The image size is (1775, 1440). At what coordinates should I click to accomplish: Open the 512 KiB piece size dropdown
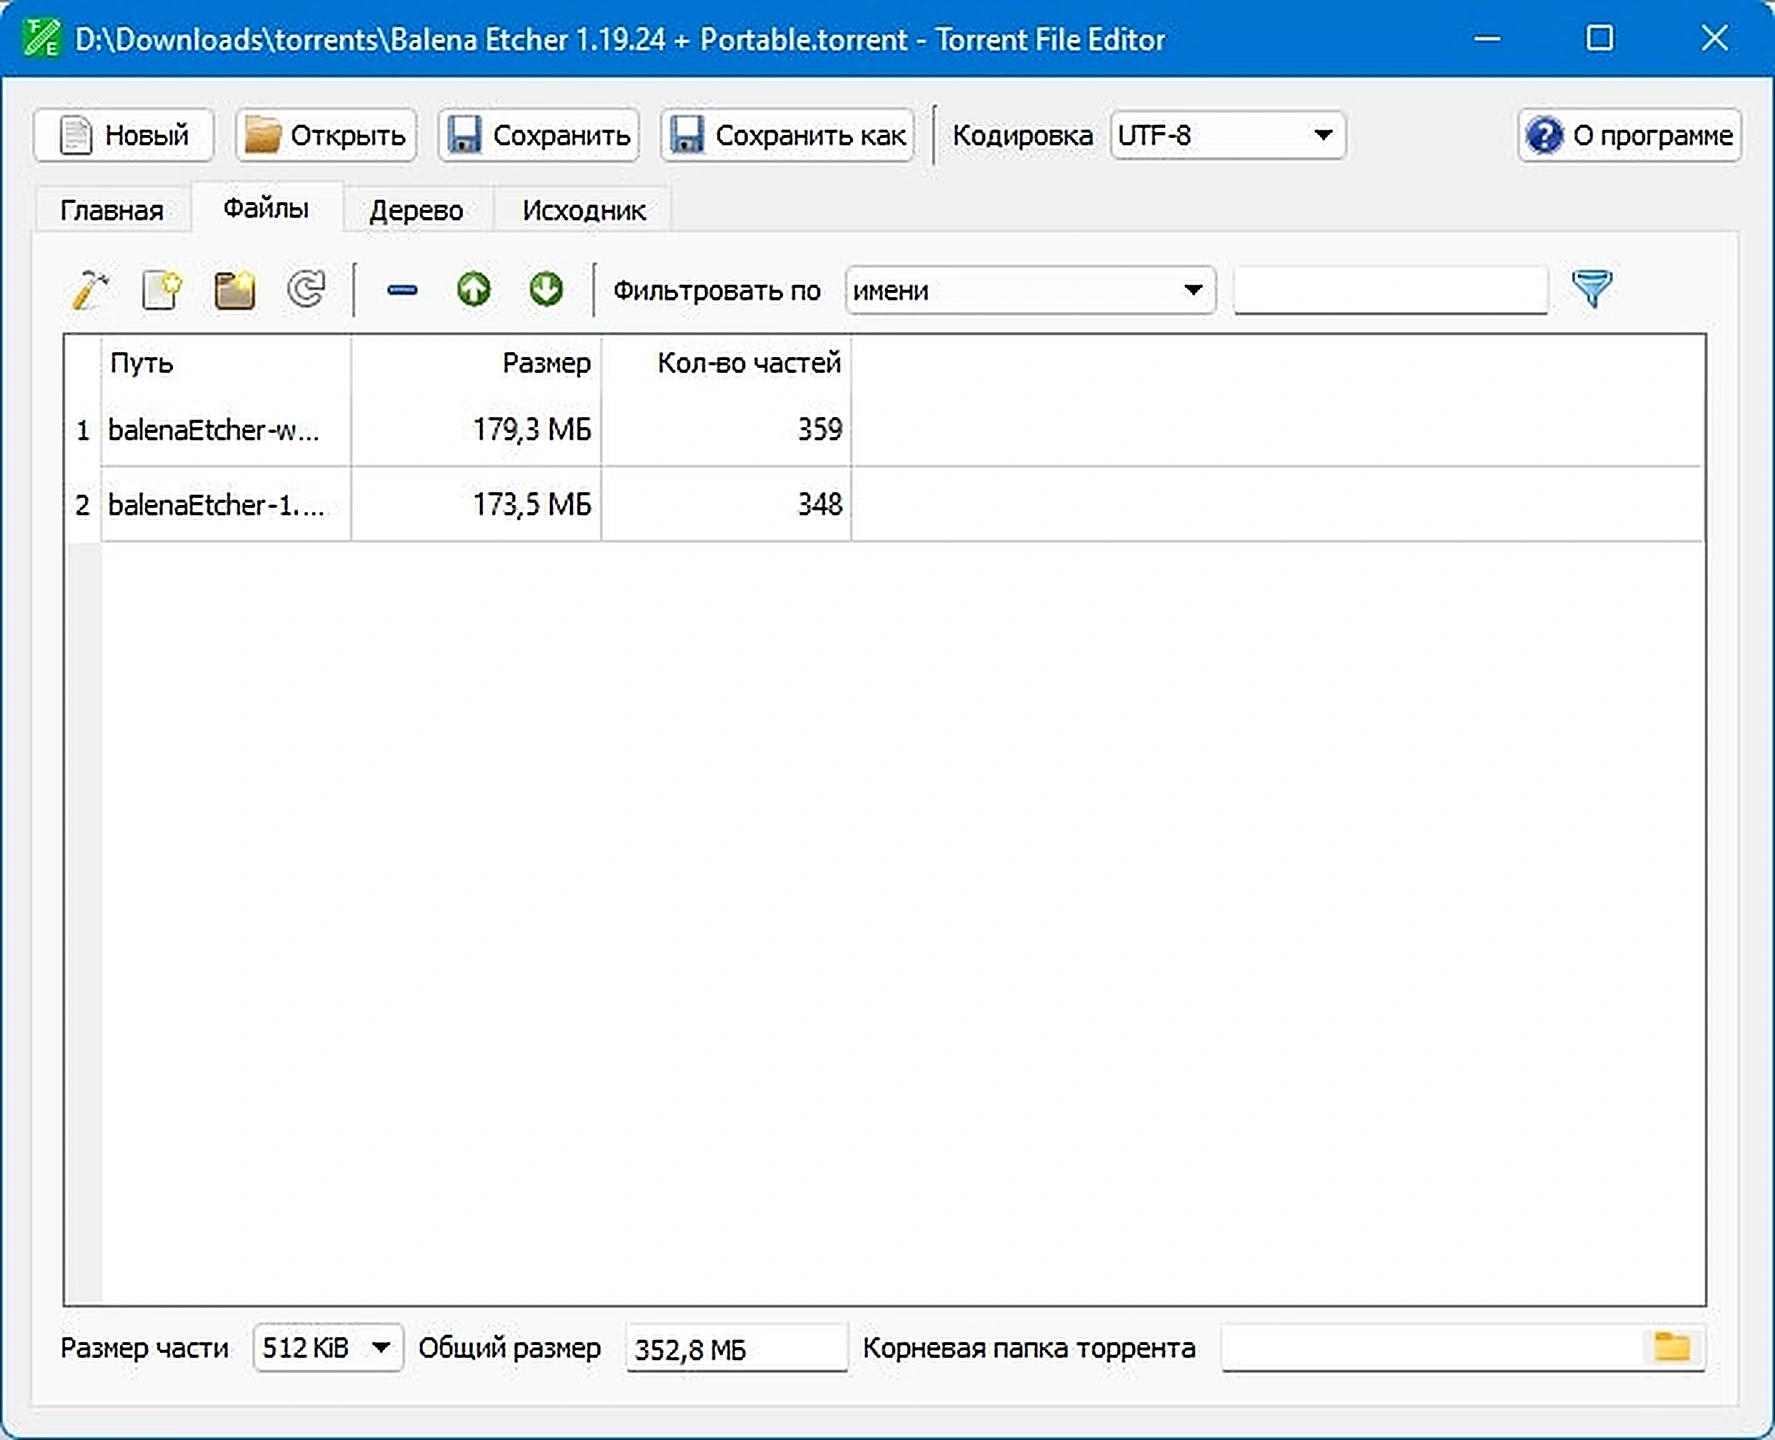point(328,1347)
